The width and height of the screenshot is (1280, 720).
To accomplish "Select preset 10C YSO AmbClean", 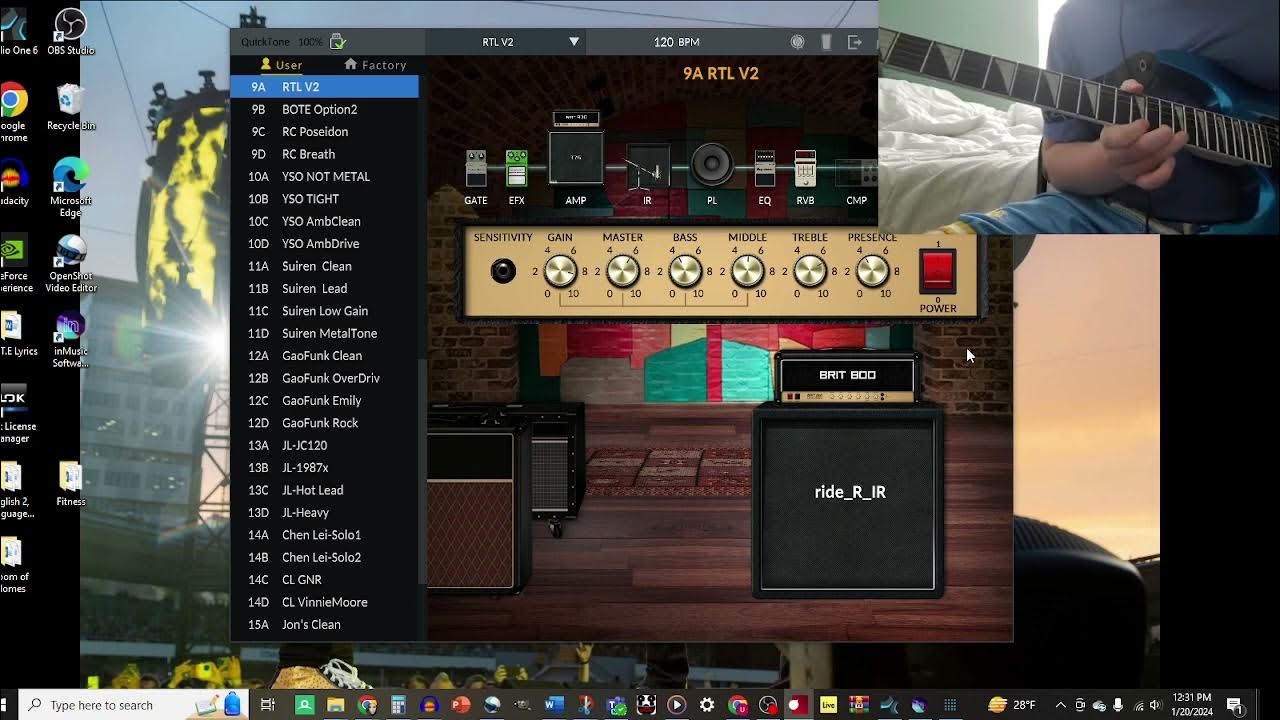I will tap(324, 221).
